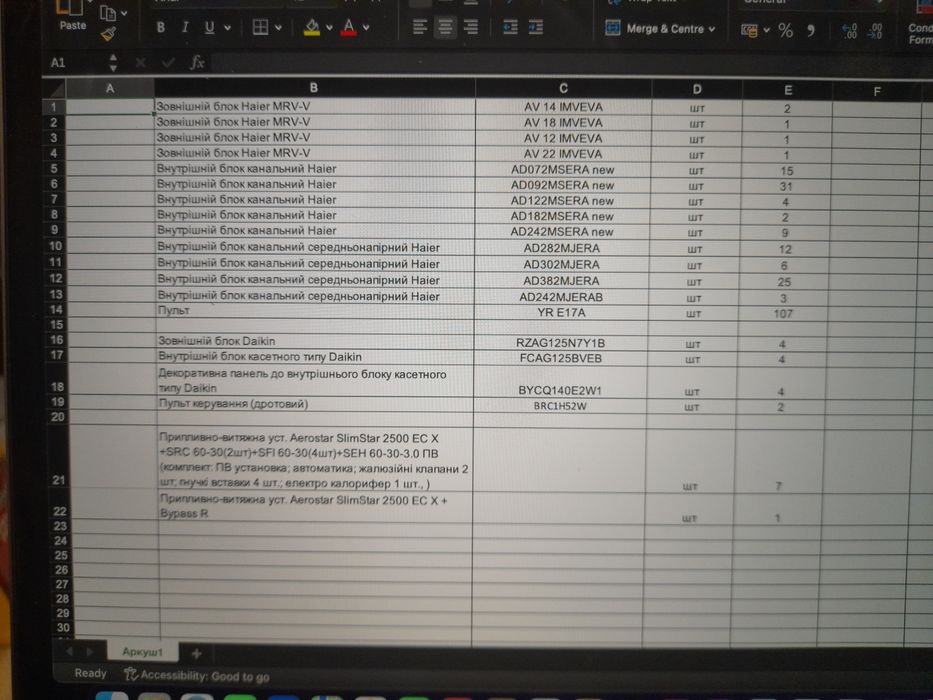
Task: Click cell AD072MSERA new
Action: [x=562, y=170]
